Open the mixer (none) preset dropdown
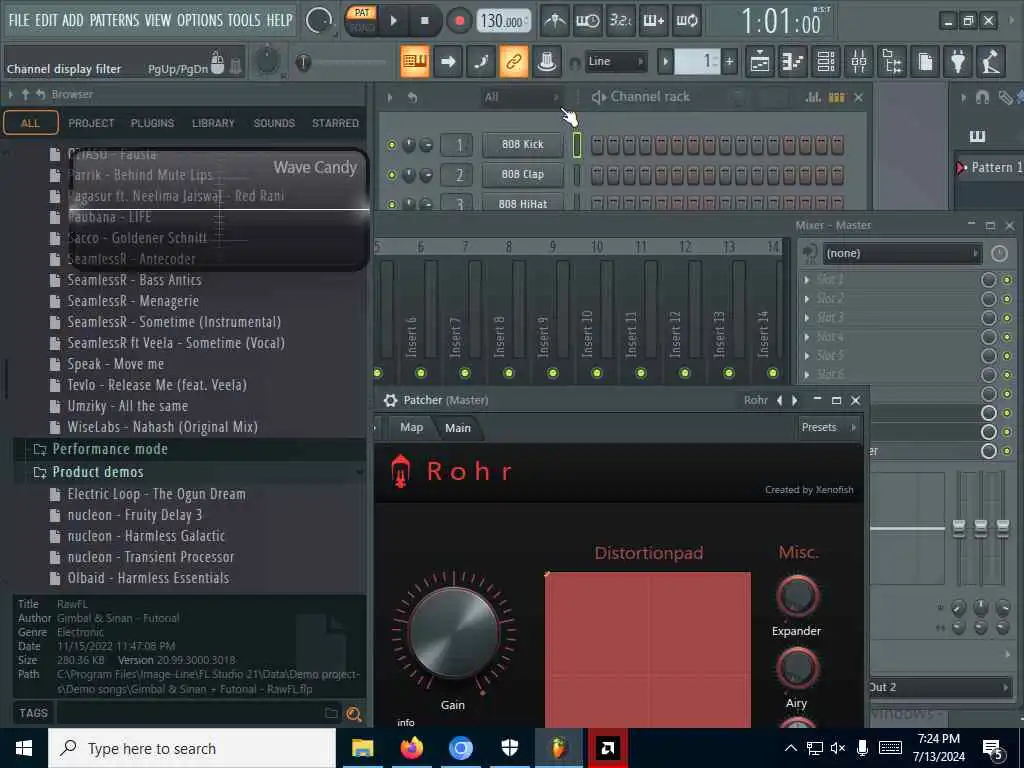 902,253
